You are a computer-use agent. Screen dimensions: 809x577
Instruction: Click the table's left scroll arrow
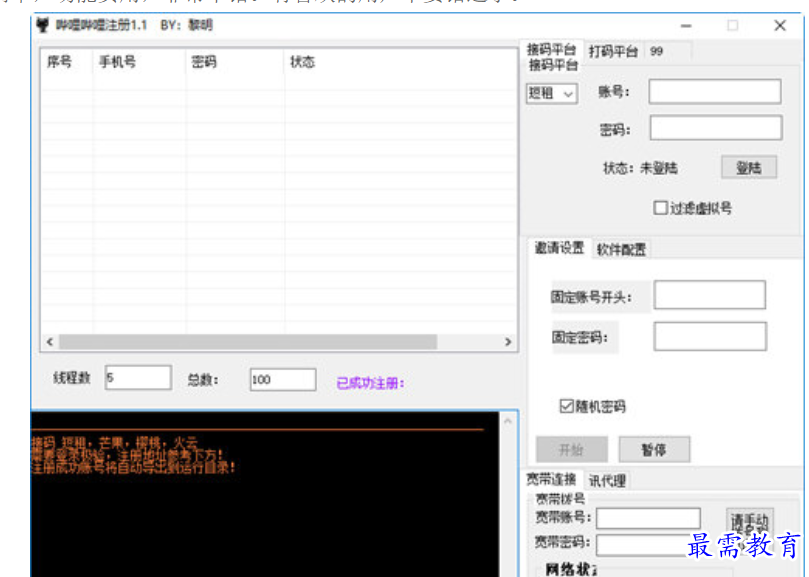(50, 342)
